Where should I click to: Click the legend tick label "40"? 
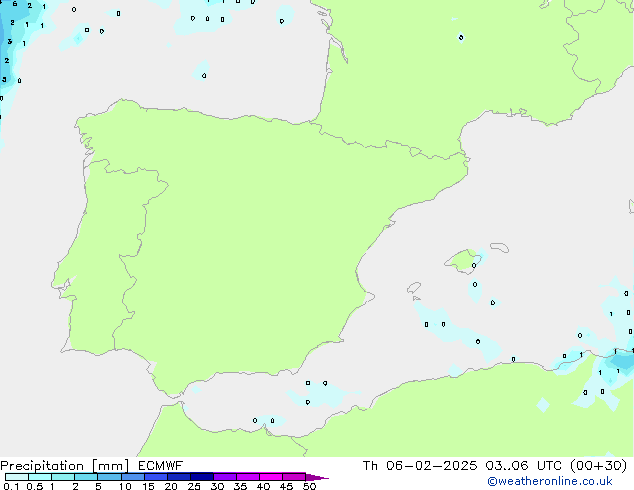coord(263,486)
